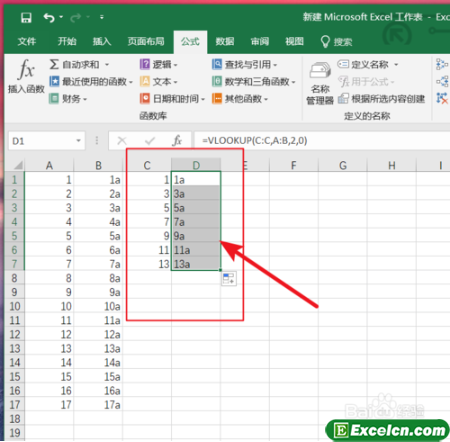
Task: Click cell D4 containing 7a
Action: point(196,222)
